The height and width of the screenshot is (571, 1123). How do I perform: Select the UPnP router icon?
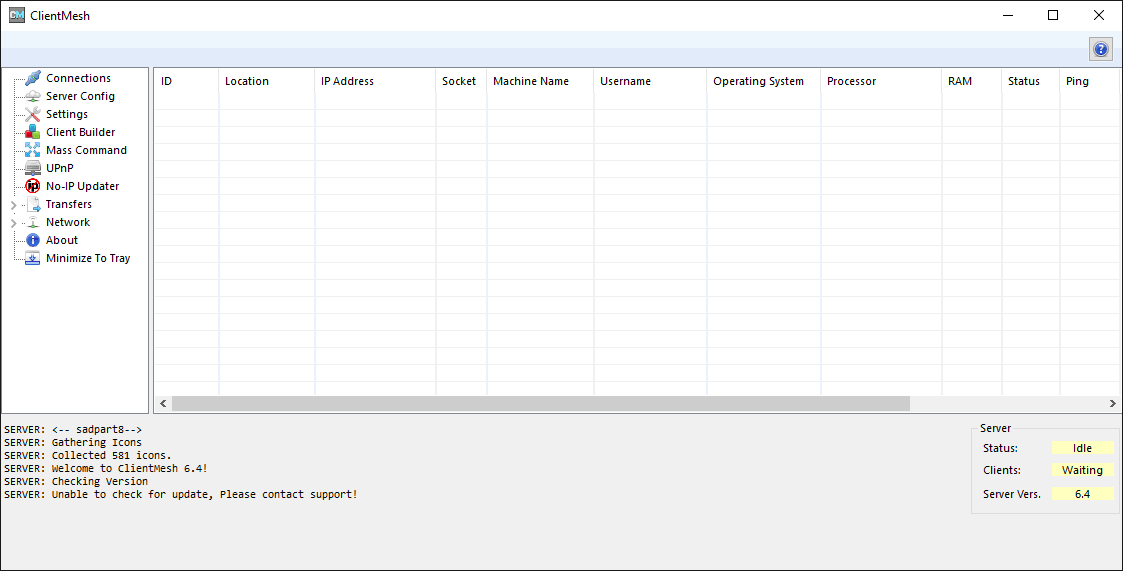coord(33,168)
